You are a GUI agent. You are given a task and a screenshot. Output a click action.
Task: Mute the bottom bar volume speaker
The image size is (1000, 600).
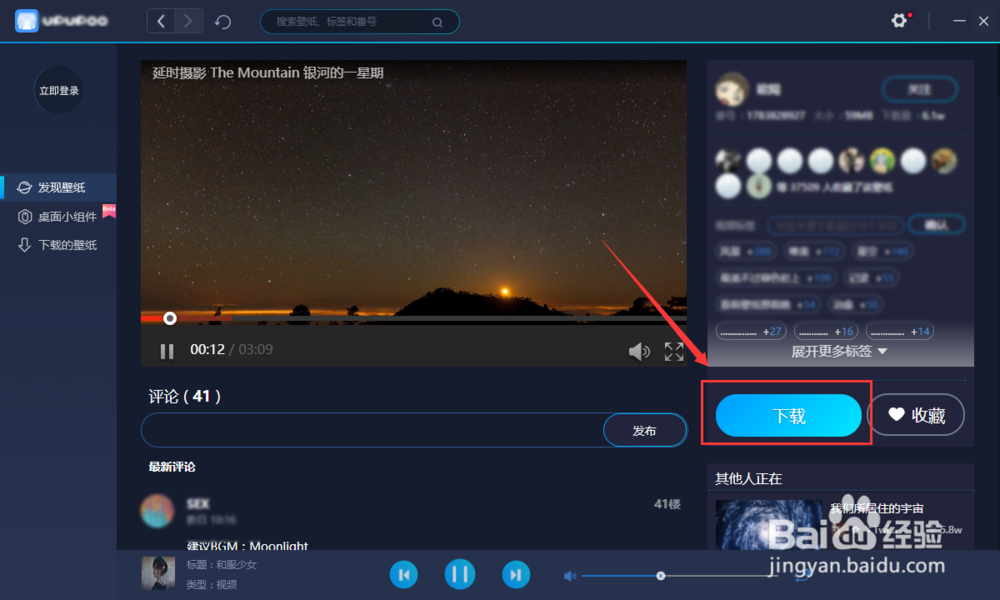tap(570, 576)
